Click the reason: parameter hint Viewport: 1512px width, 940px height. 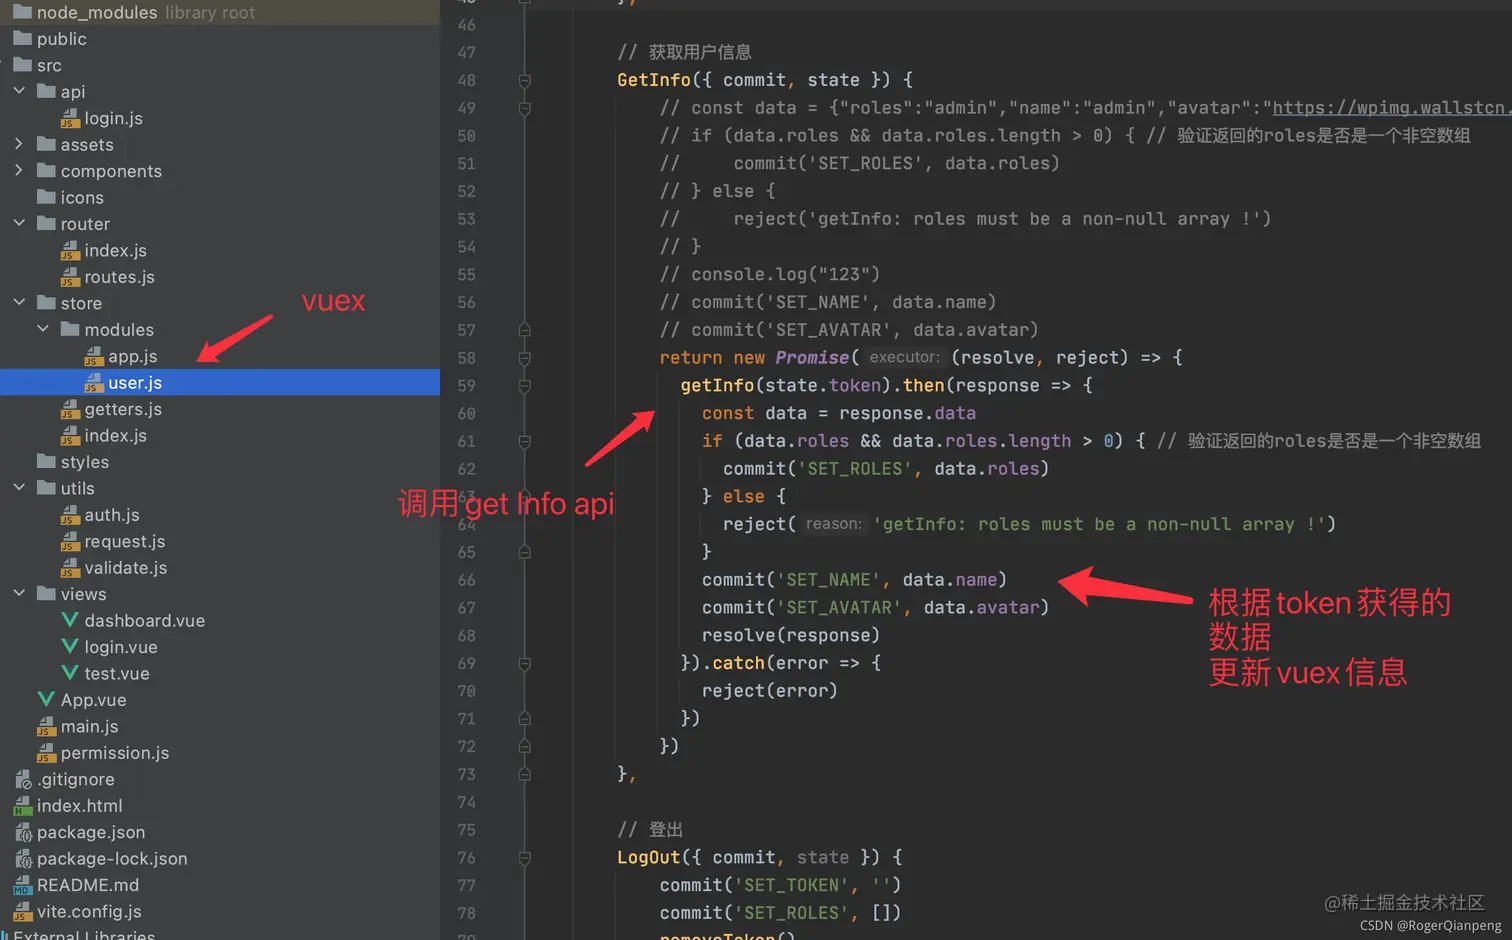[833, 524]
